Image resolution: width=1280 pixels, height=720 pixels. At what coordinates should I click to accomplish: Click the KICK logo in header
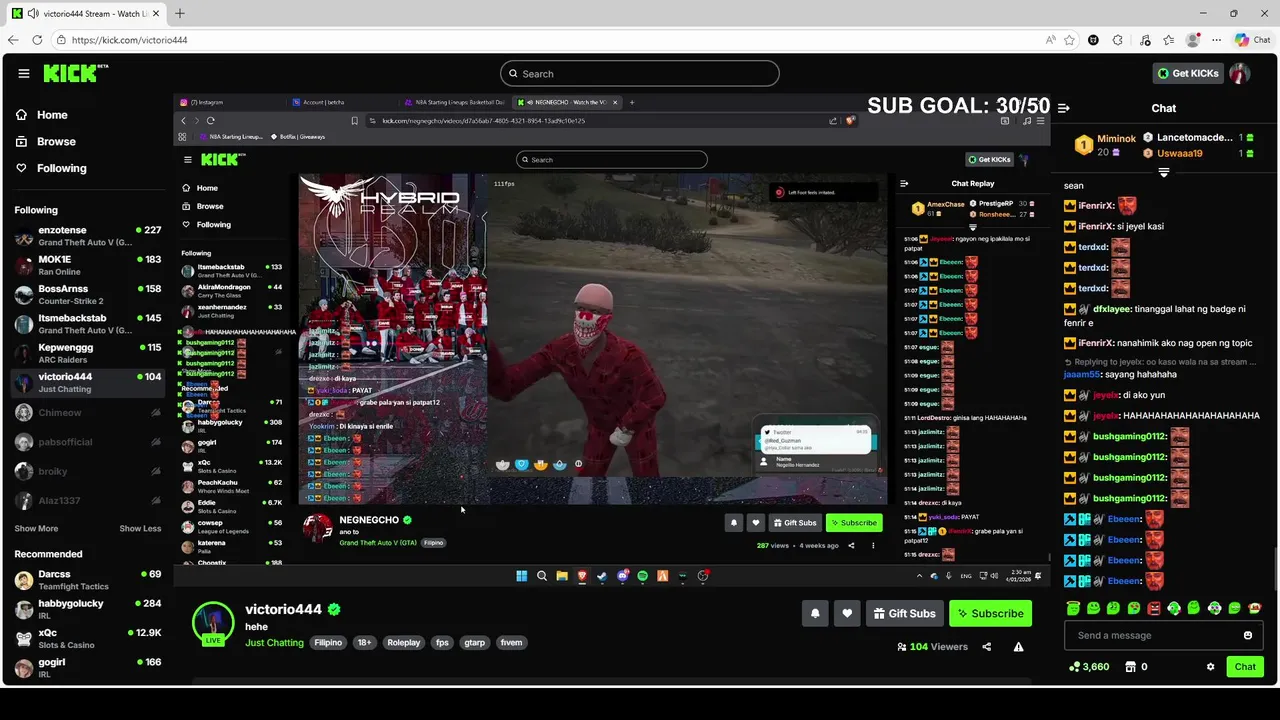tap(75, 73)
